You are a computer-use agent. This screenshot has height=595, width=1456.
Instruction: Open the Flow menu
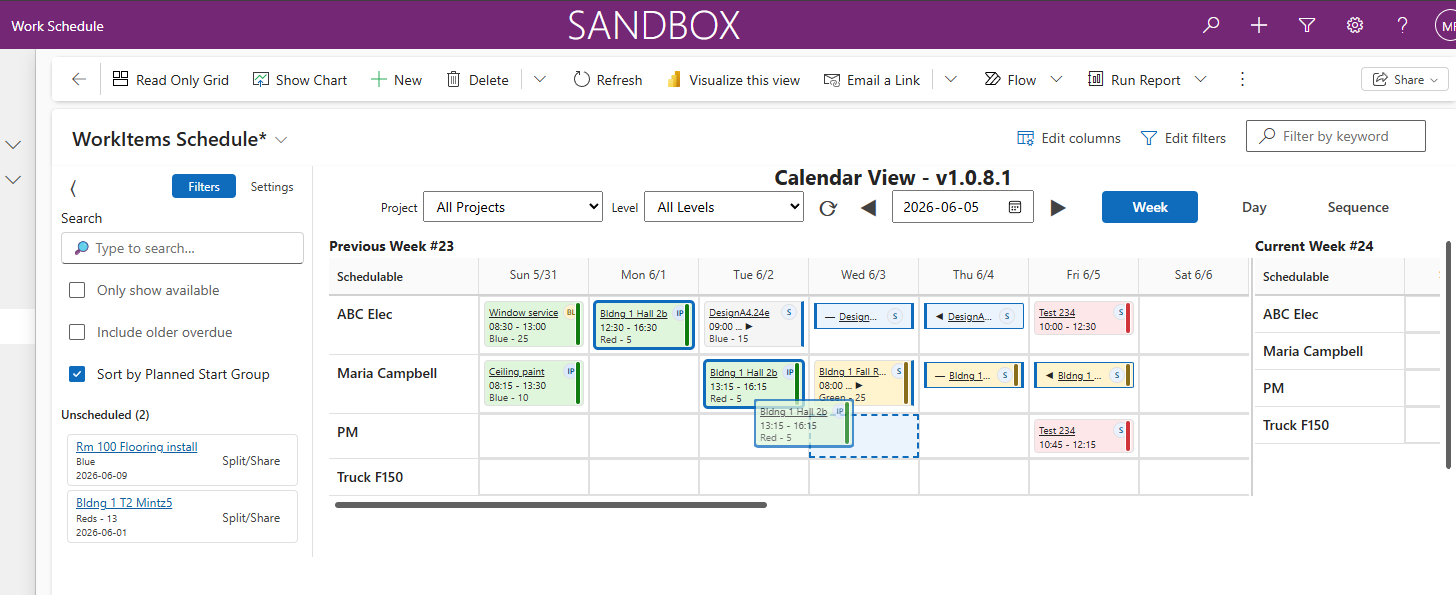click(x=1022, y=80)
